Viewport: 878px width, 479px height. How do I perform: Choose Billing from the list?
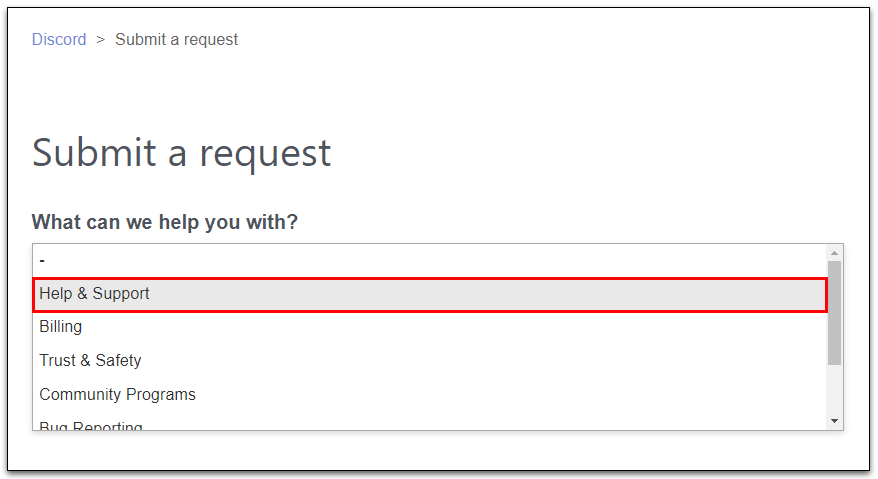61,327
